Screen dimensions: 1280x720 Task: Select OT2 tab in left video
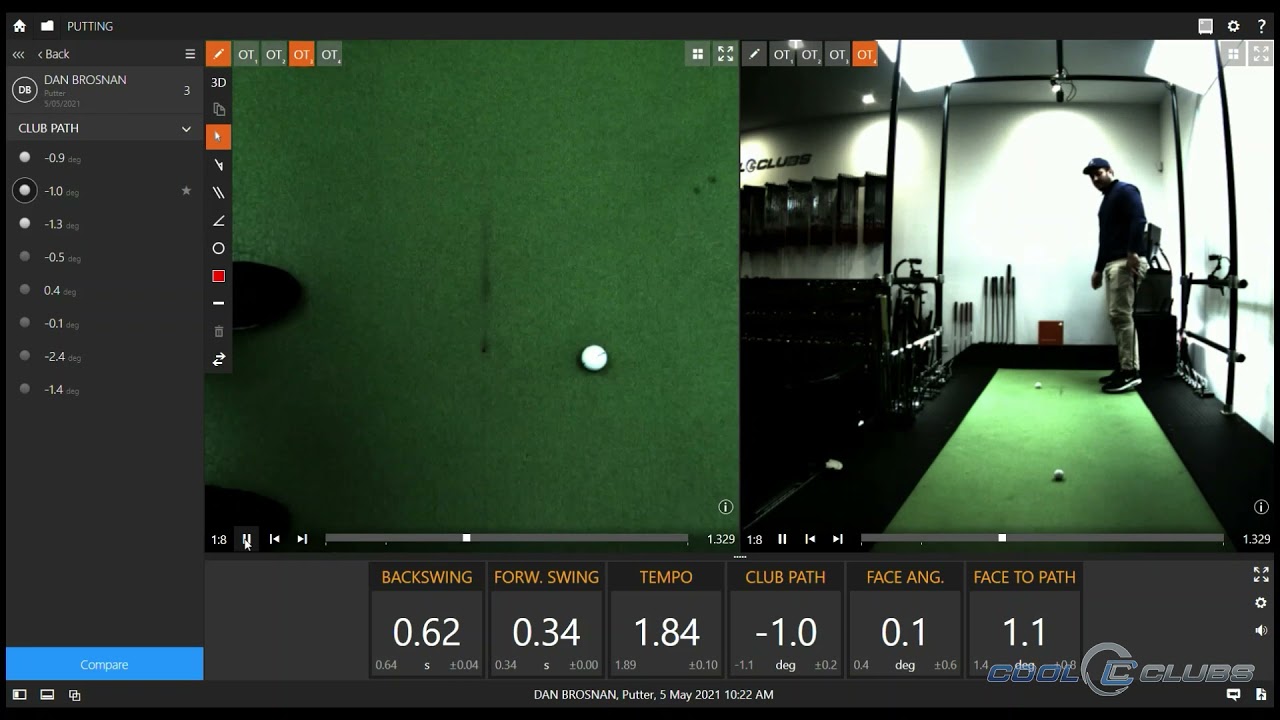coord(274,55)
